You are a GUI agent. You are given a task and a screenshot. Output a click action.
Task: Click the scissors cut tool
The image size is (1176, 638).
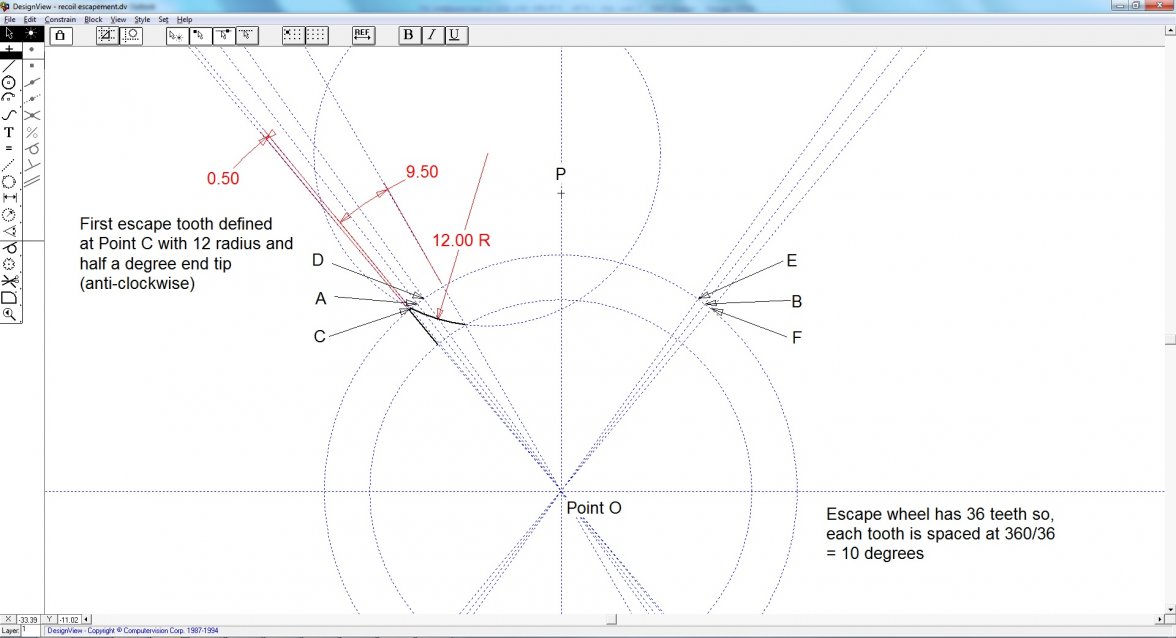coord(9,281)
